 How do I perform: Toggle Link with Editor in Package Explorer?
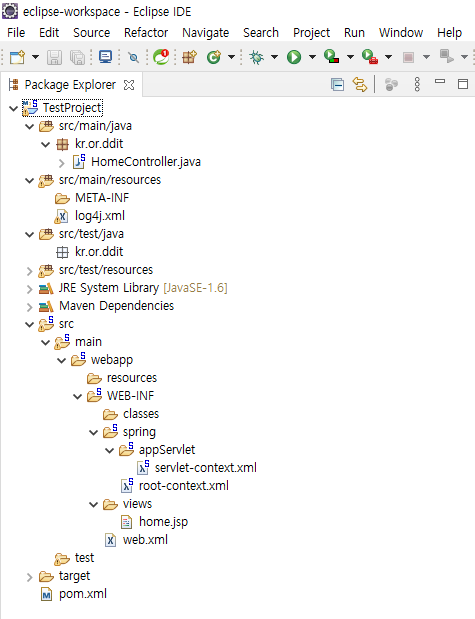tap(360, 84)
